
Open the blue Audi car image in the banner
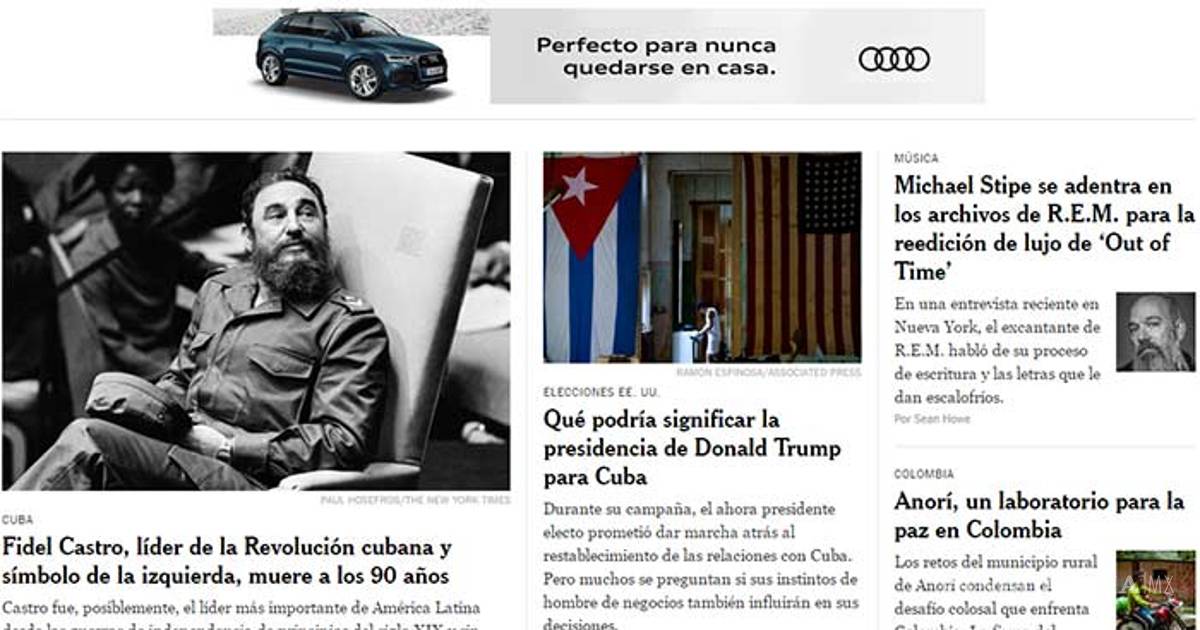(x=351, y=55)
